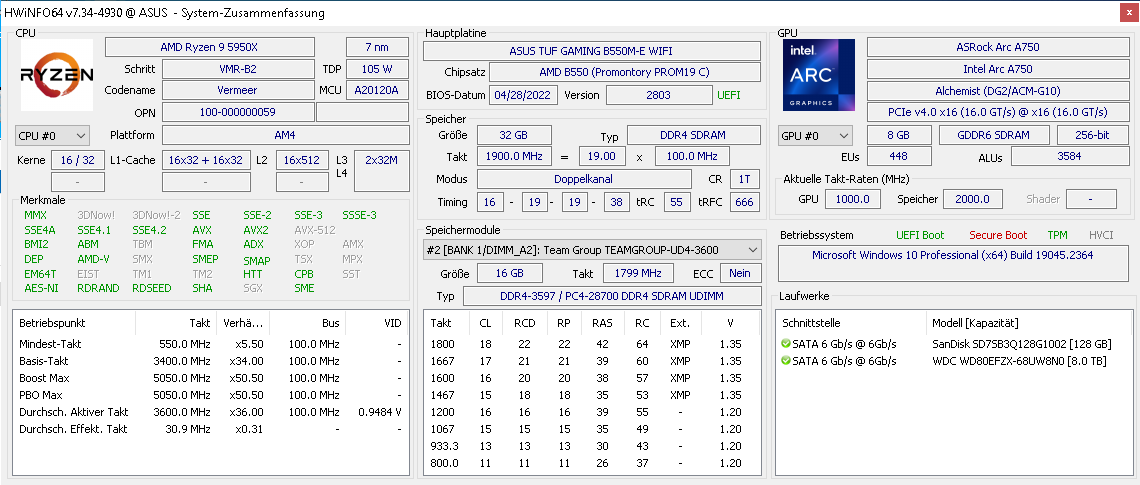Click the 16 / 32 cores field

[76, 160]
